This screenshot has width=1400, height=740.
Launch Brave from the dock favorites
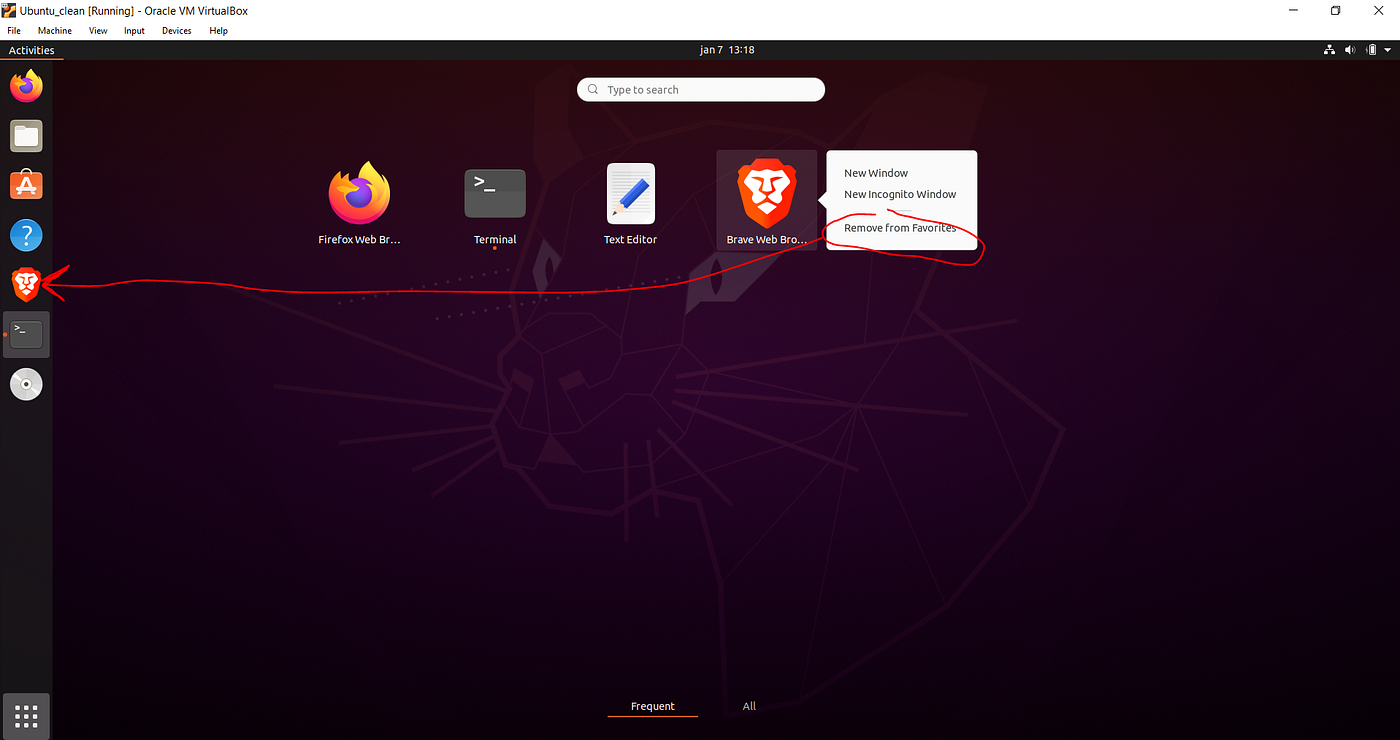[x=27, y=286]
